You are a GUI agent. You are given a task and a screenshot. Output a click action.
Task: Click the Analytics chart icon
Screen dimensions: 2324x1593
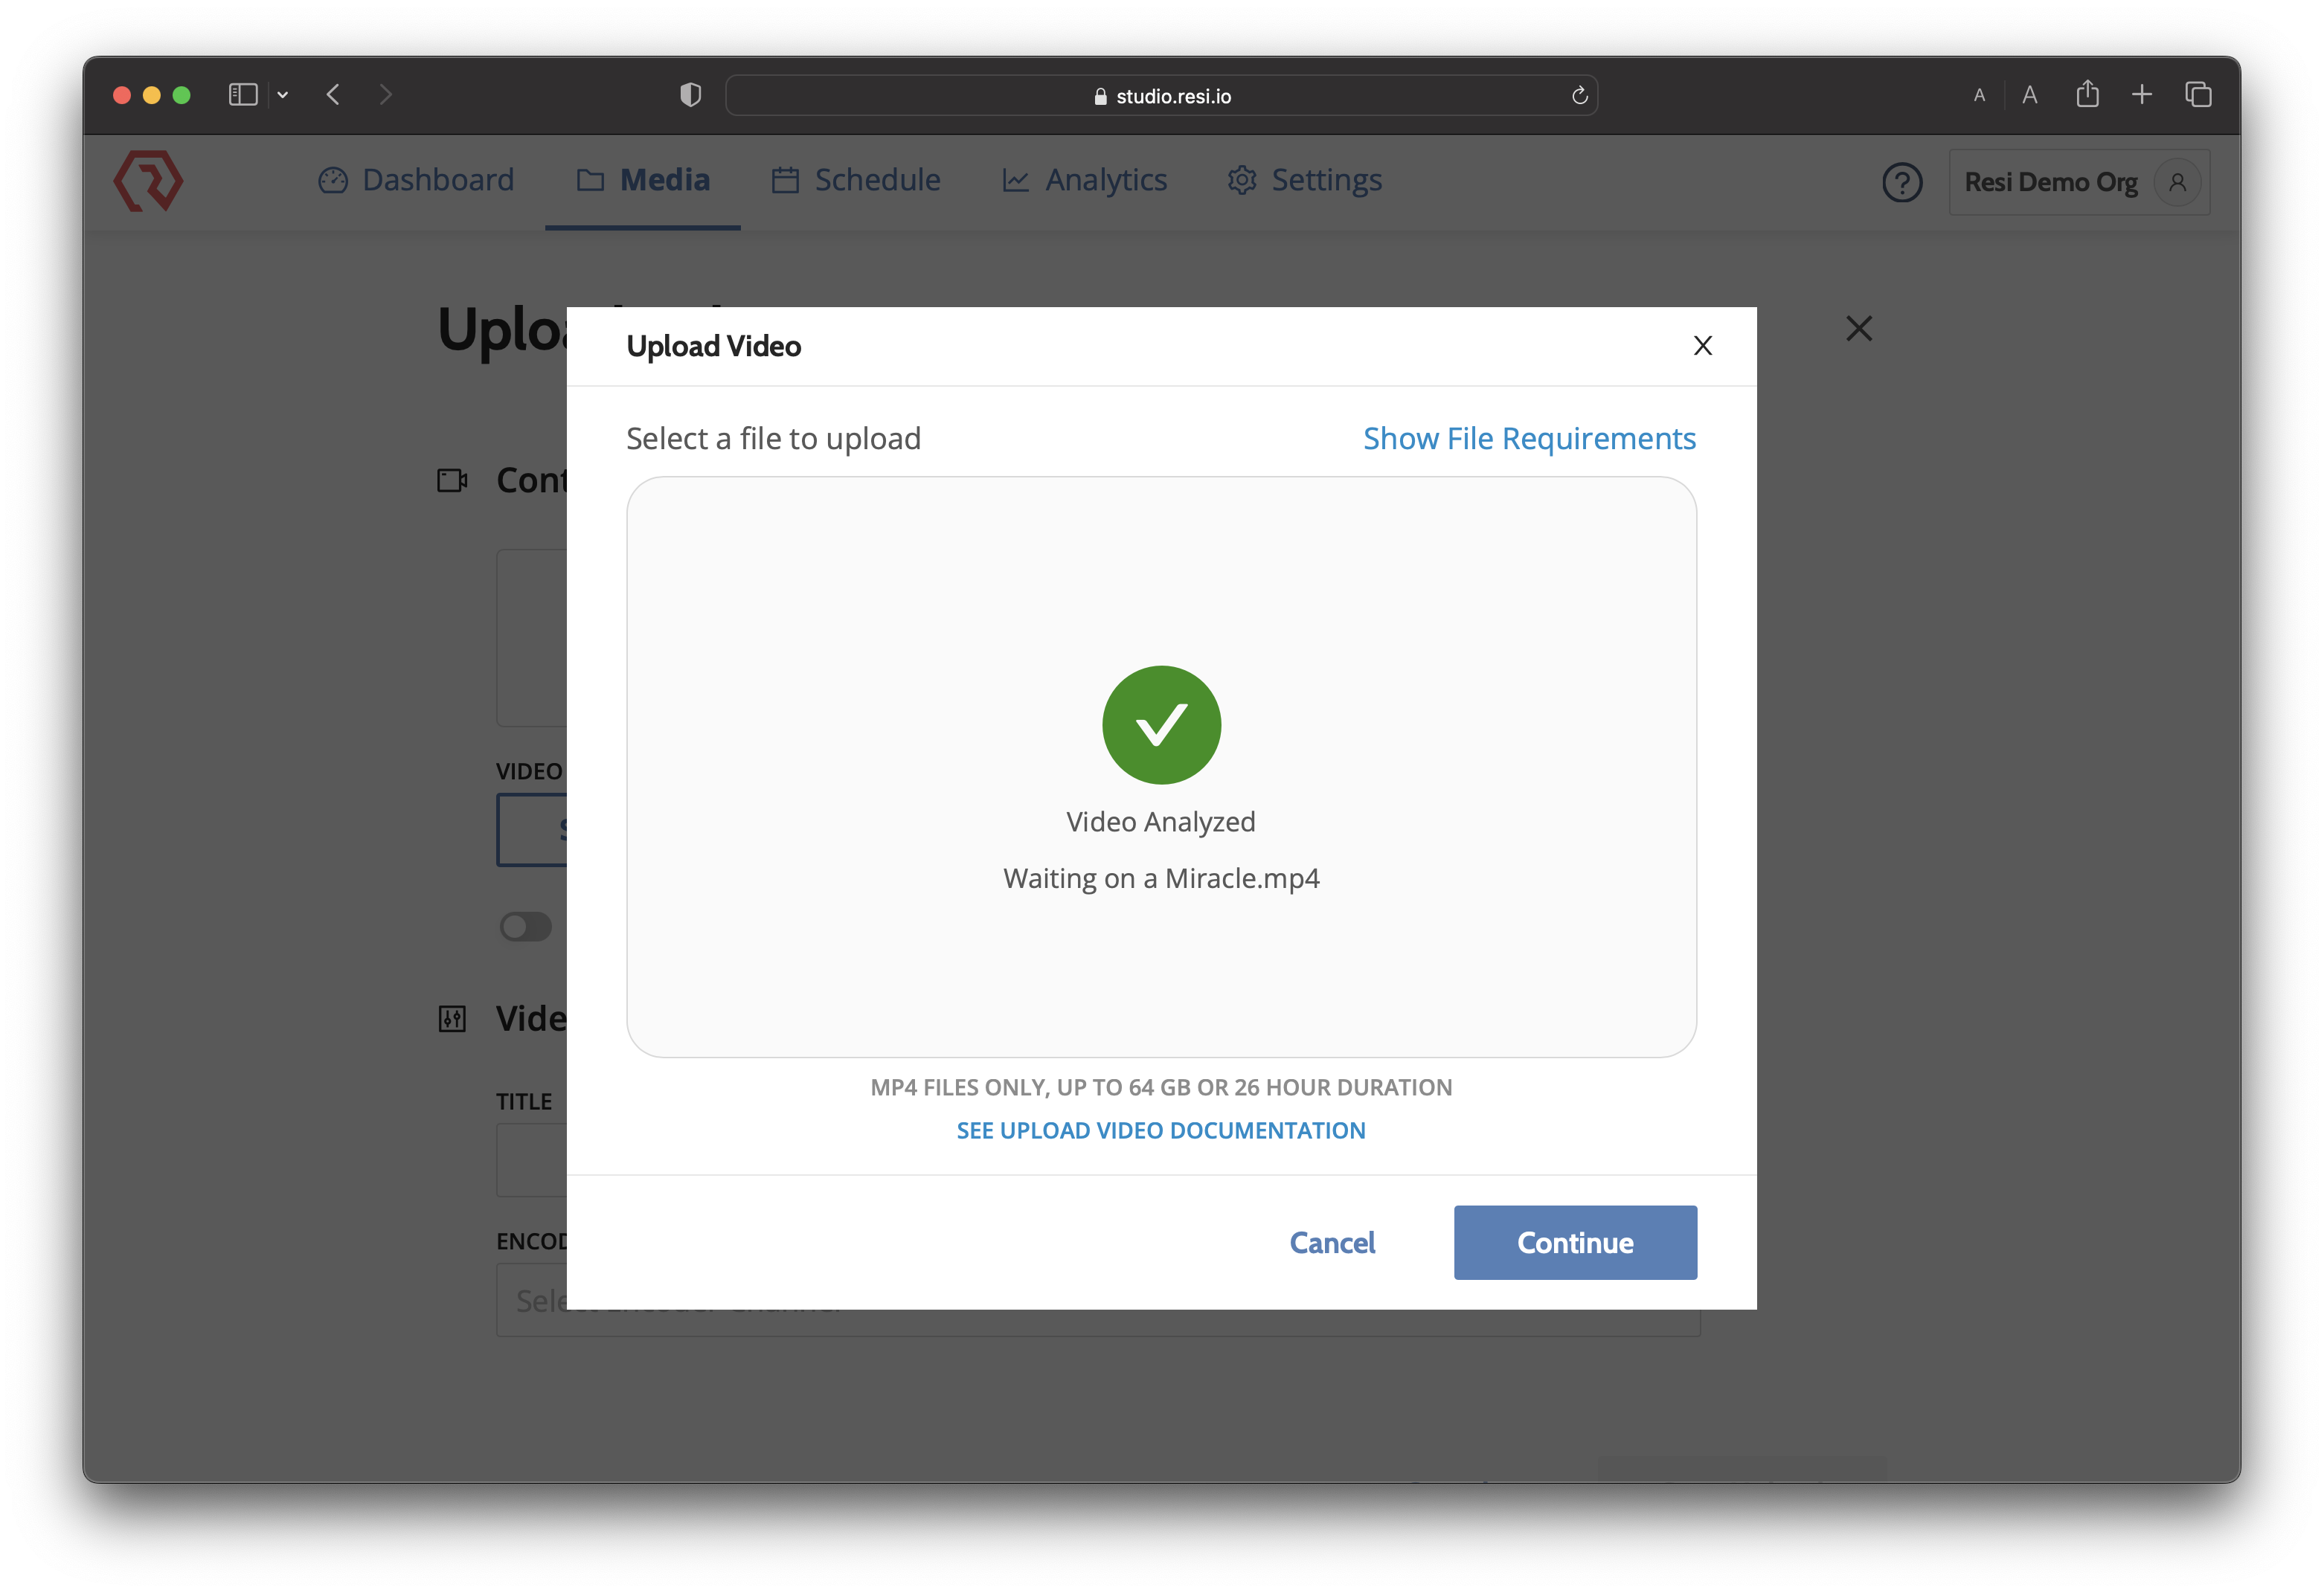point(1015,178)
